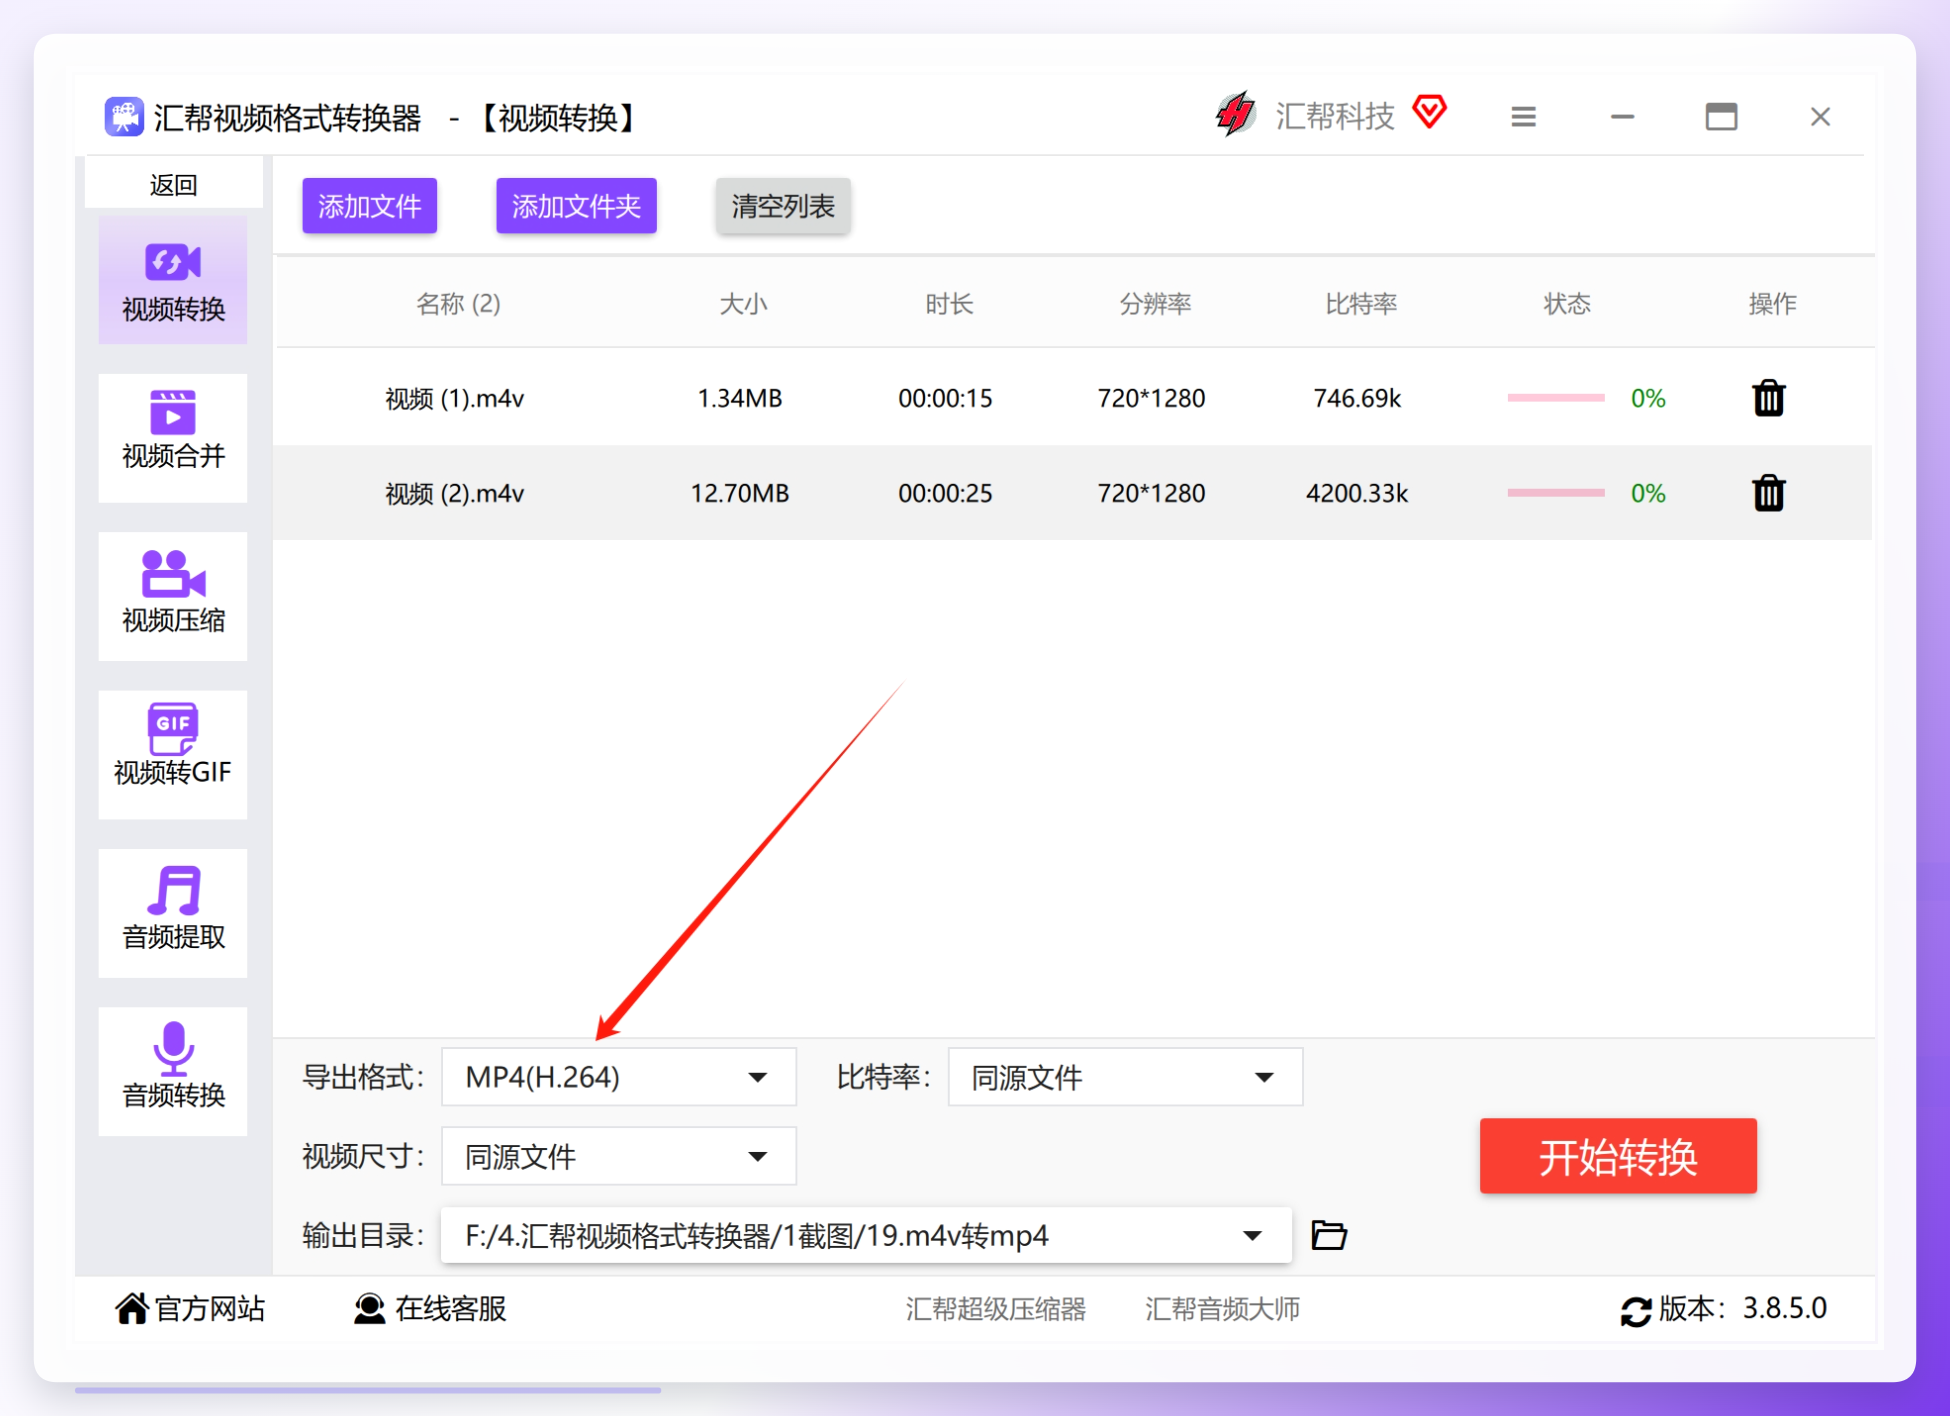Click the 大小 column header
The height and width of the screenshot is (1416, 1950).
click(x=743, y=304)
